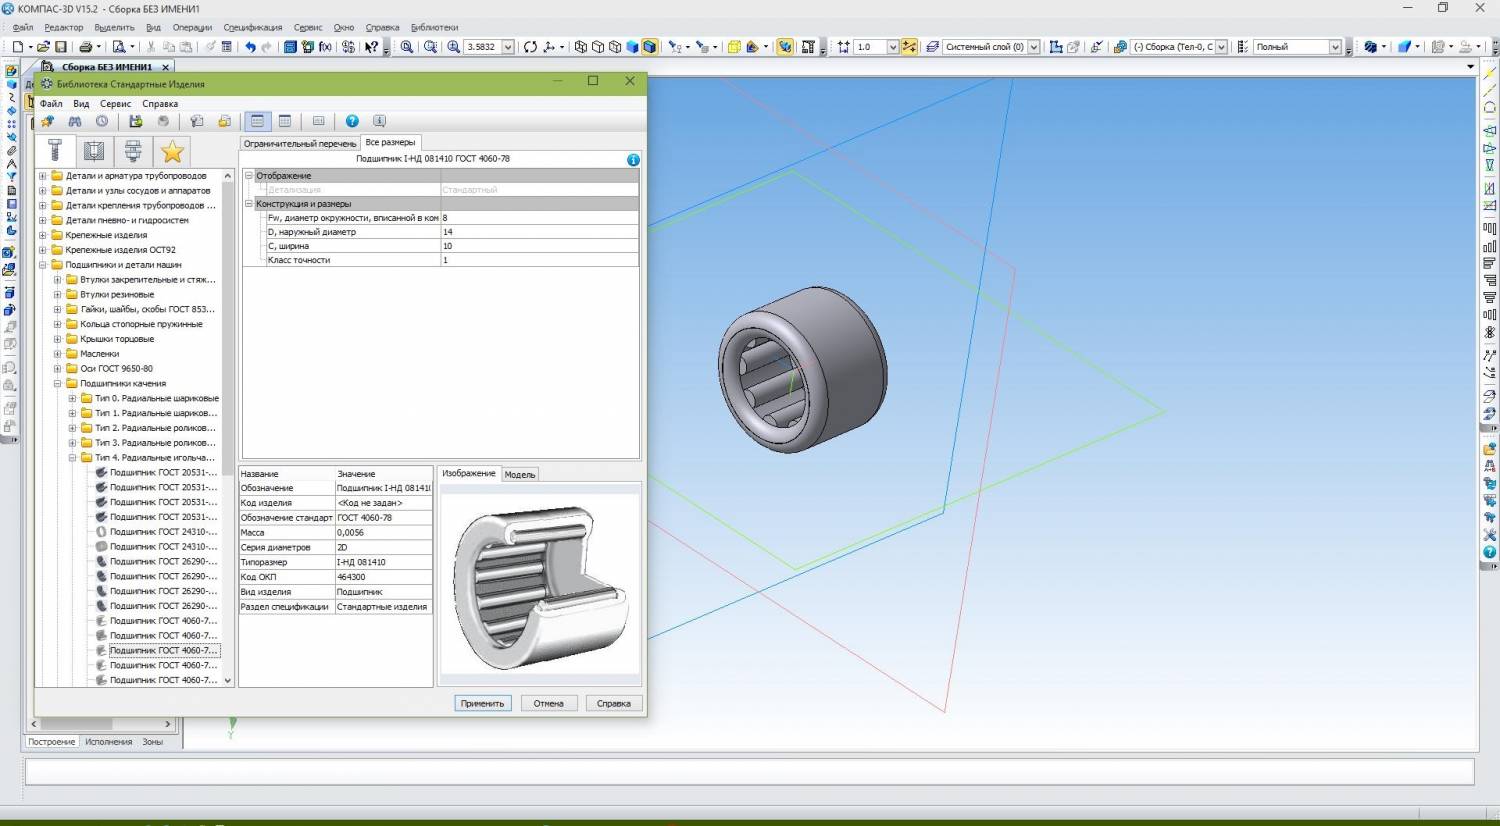1500x826 pixels.
Task: Click the add-to-favorites star icon in library toolbar
Action: click(47, 121)
